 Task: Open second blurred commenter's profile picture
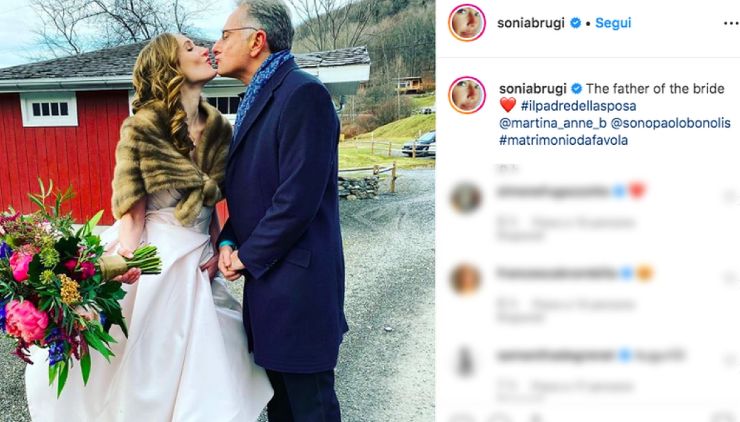466,279
